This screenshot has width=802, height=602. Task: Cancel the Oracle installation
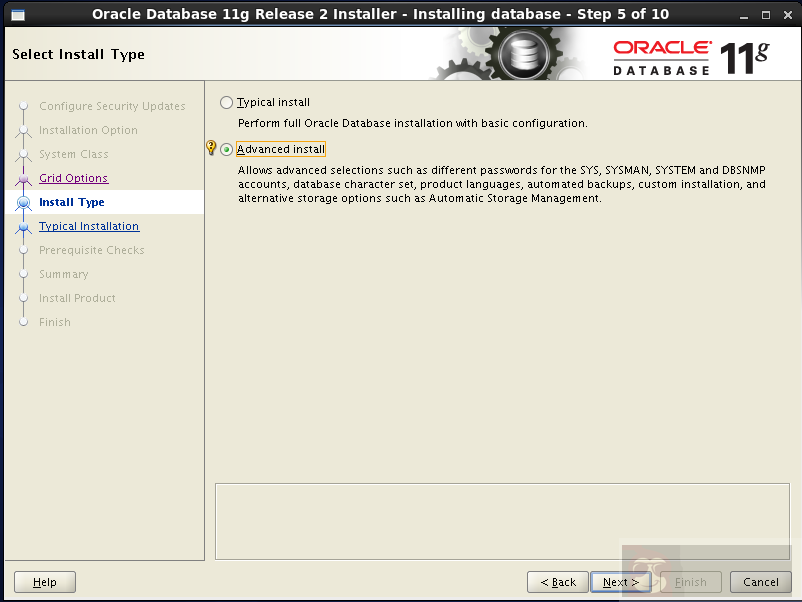point(760,581)
